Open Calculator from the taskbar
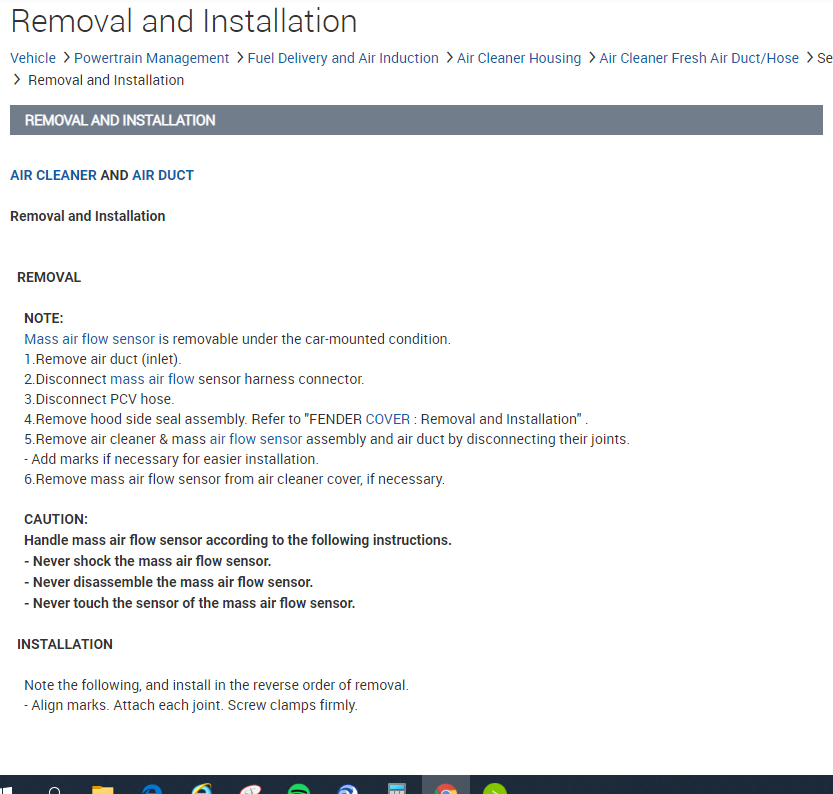The image size is (833, 794). click(397, 789)
